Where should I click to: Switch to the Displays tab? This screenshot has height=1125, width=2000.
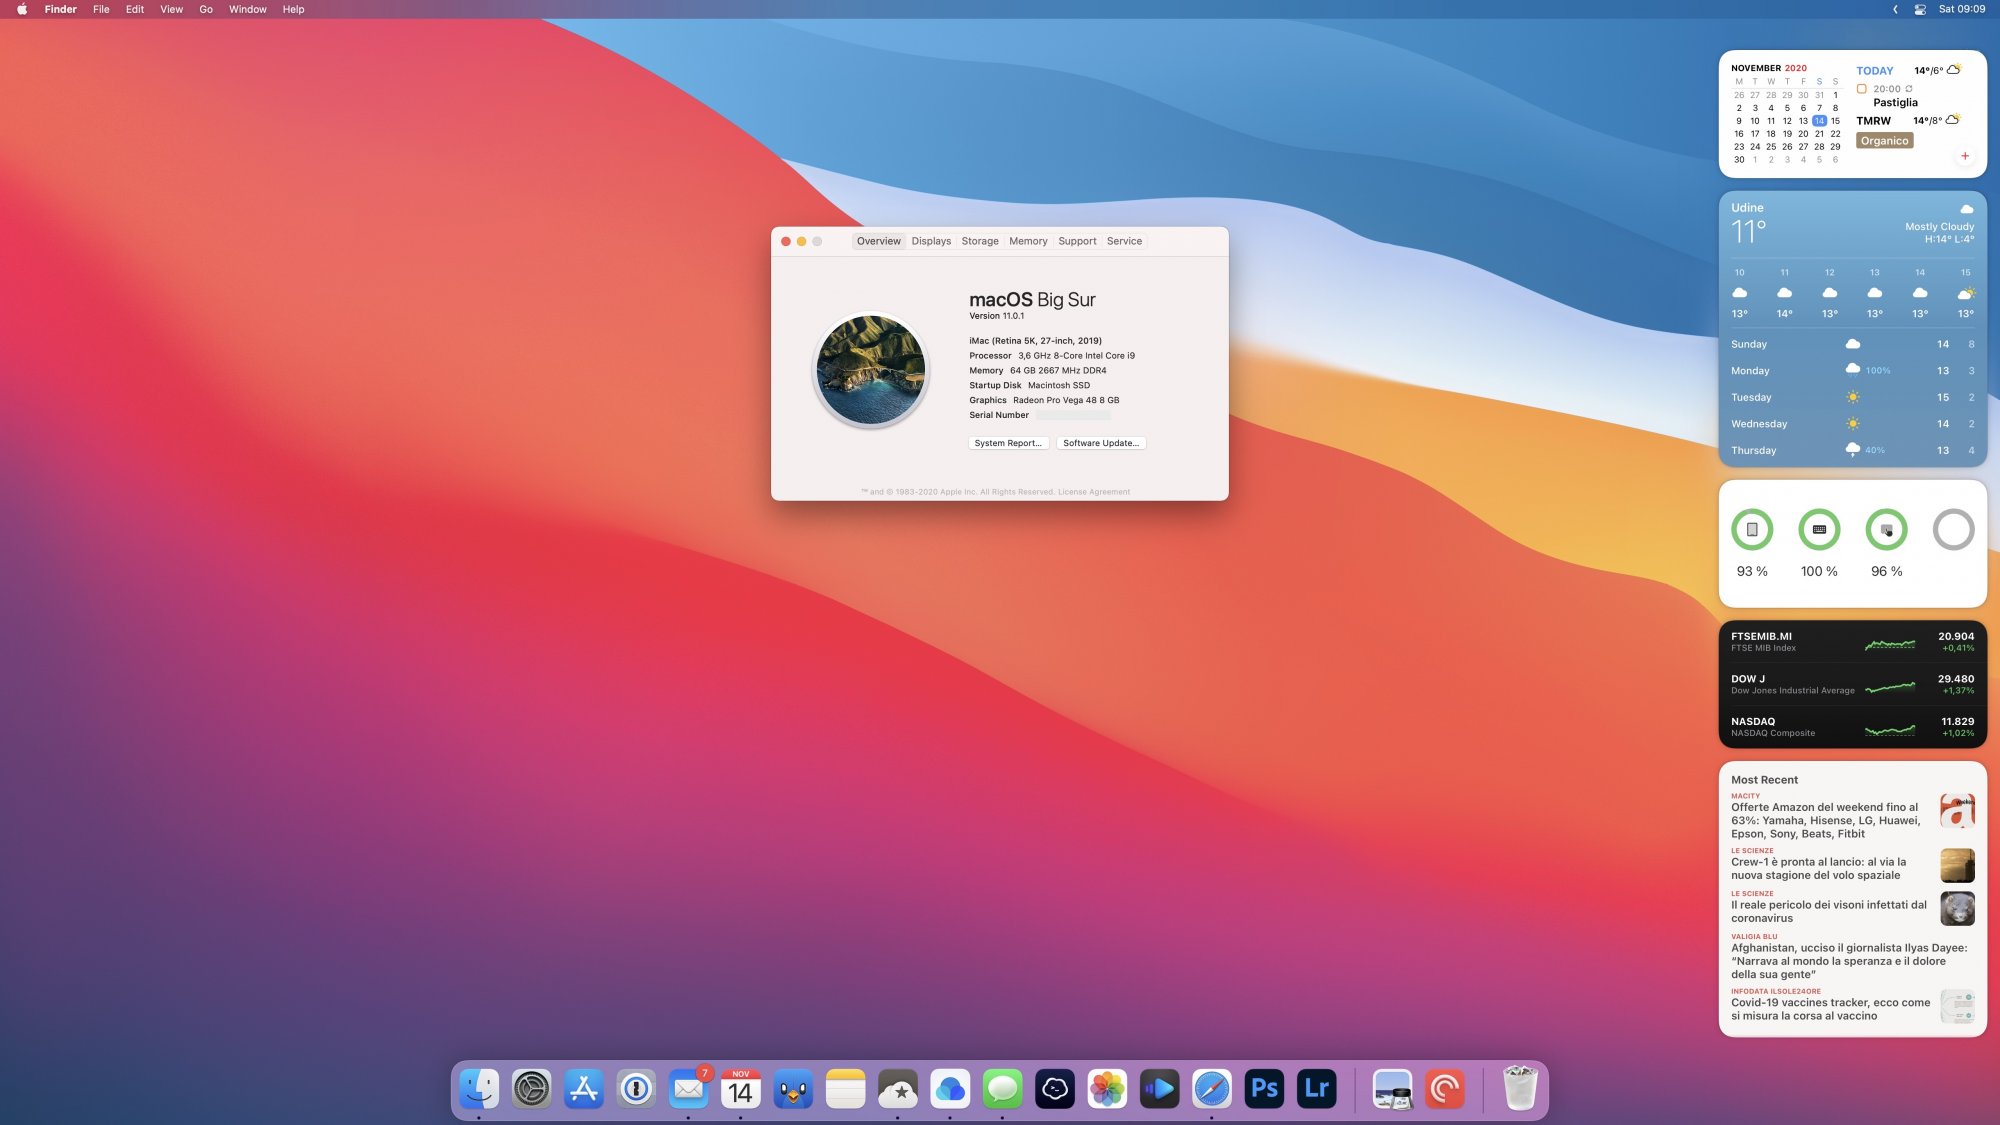(x=931, y=241)
